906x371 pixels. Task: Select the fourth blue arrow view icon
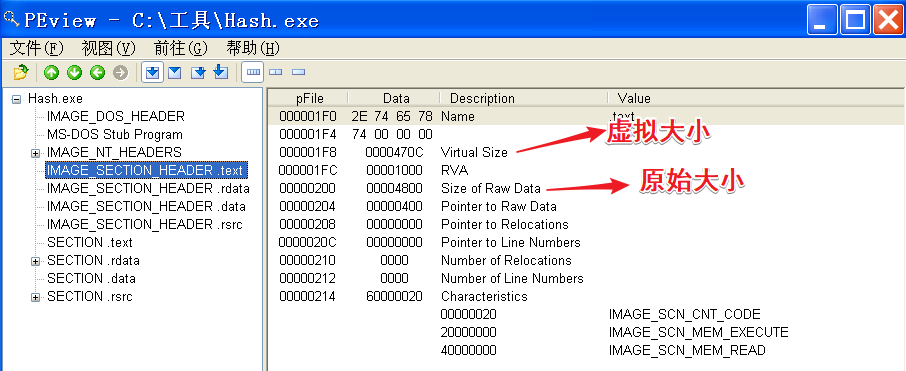(x=221, y=72)
